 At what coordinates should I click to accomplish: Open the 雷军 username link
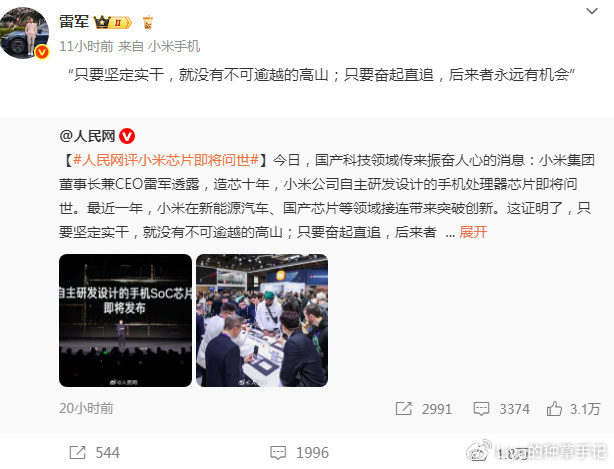[x=74, y=22]
